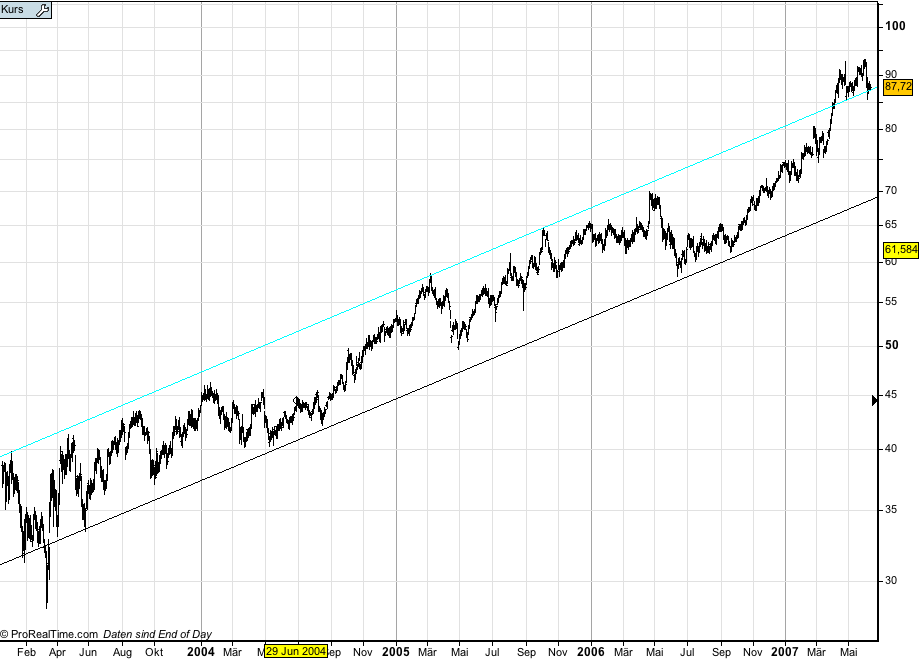Click the Okt month label
920x659 pixels.
154,652
